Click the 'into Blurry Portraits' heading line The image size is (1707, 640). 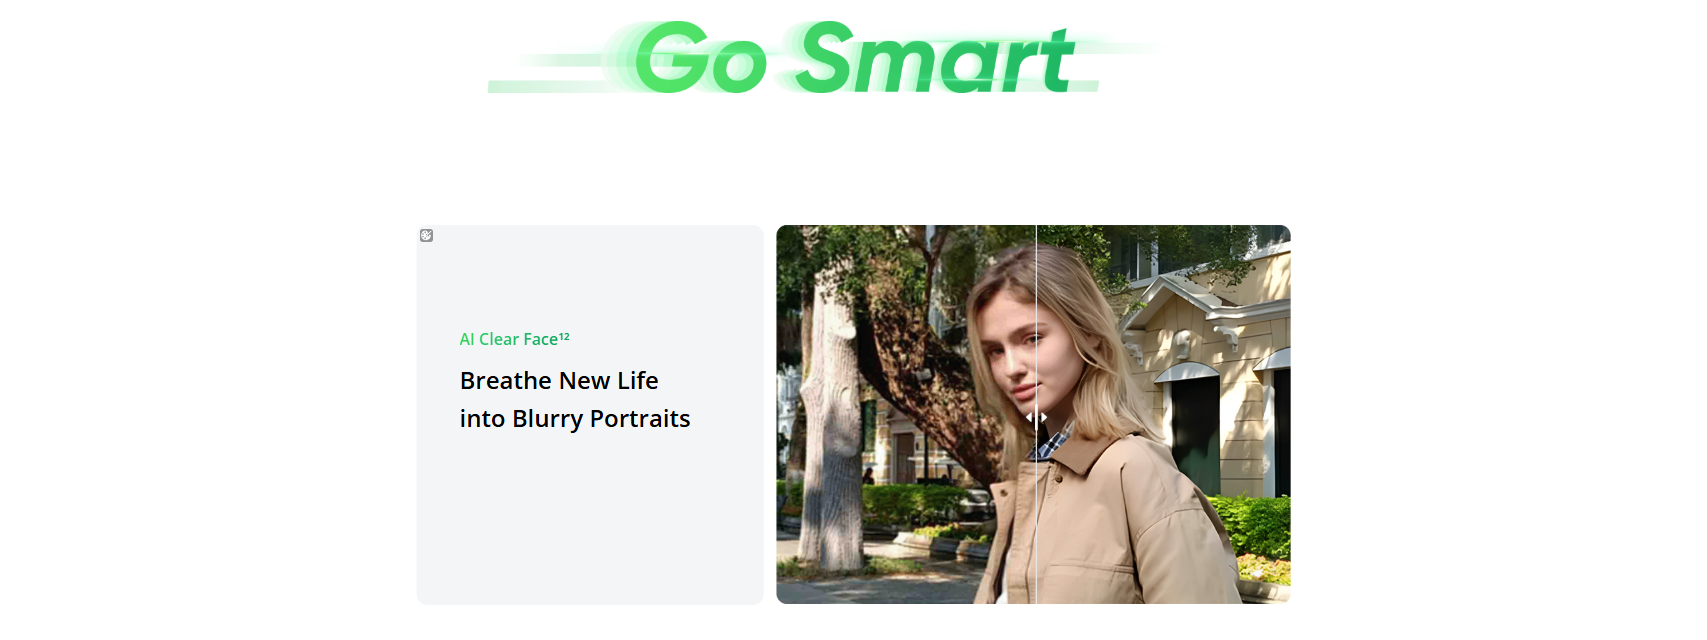pyautogui.click(x=575, y=419)
